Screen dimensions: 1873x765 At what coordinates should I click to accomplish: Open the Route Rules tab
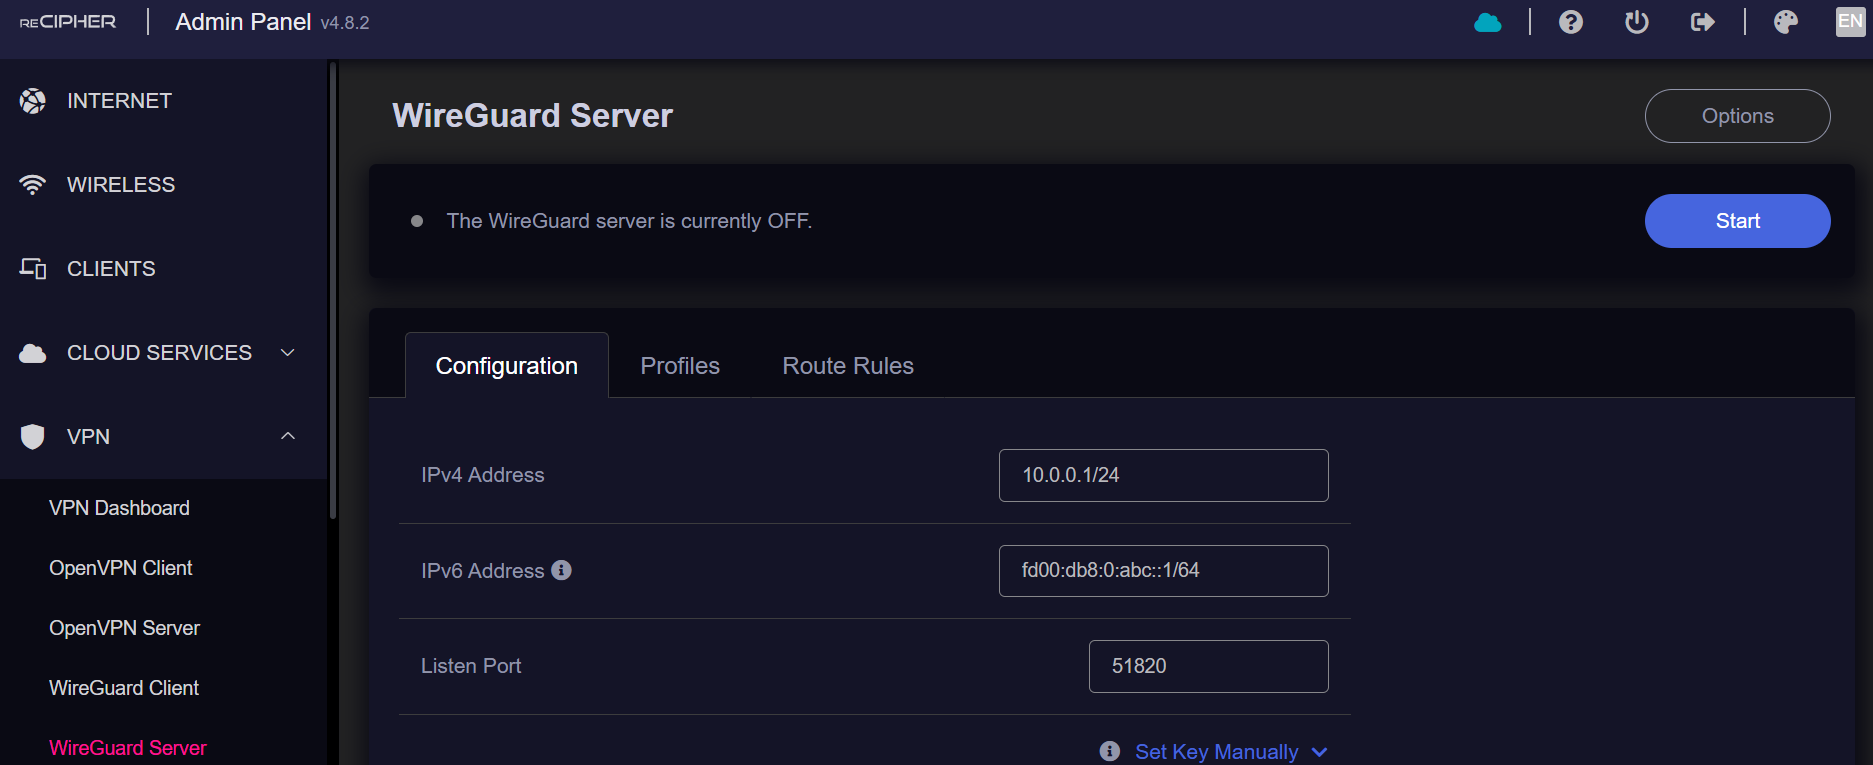click(x=848, y=366)
